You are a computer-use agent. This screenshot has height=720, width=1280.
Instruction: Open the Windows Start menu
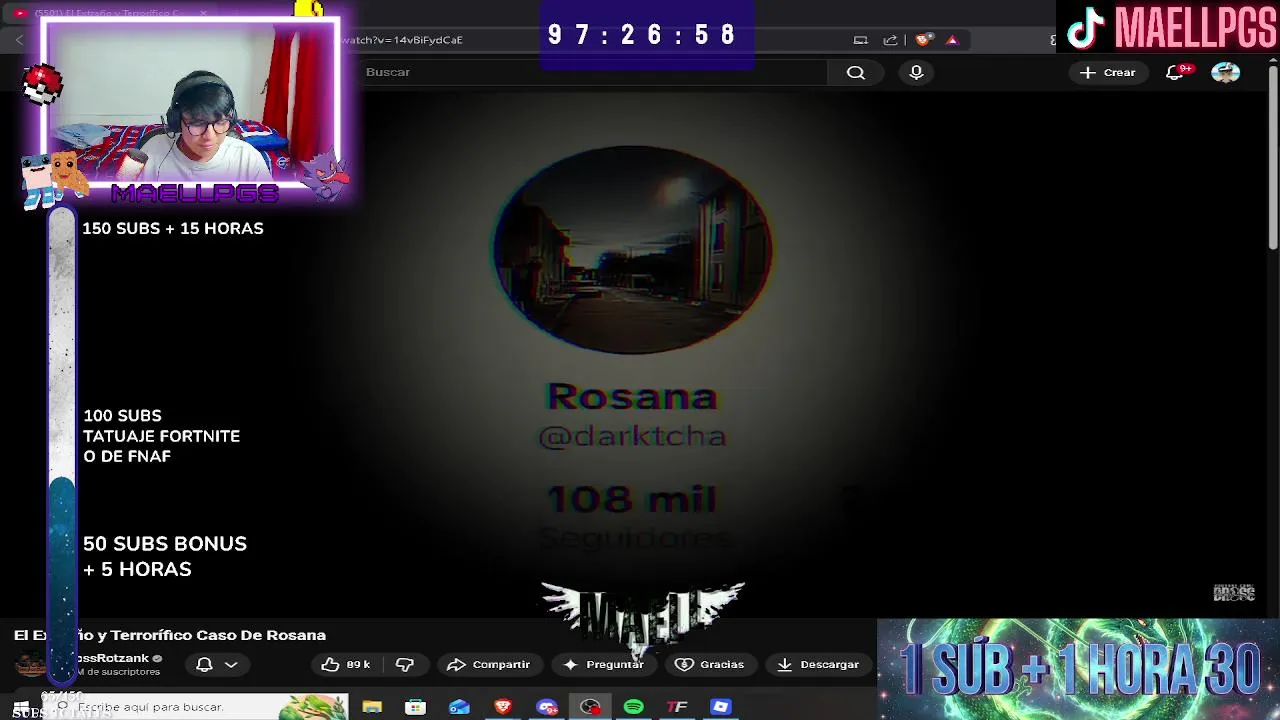click(x=20, y=707)
